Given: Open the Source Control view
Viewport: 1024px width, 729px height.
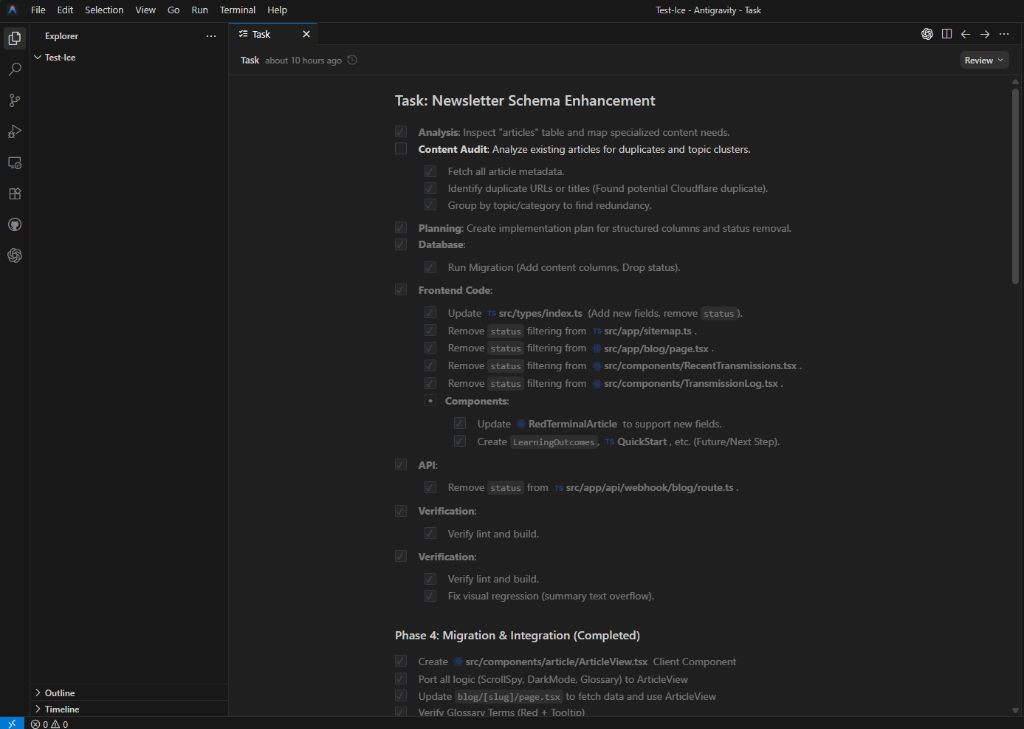Looking at the screenshot, I should point(15,100).
